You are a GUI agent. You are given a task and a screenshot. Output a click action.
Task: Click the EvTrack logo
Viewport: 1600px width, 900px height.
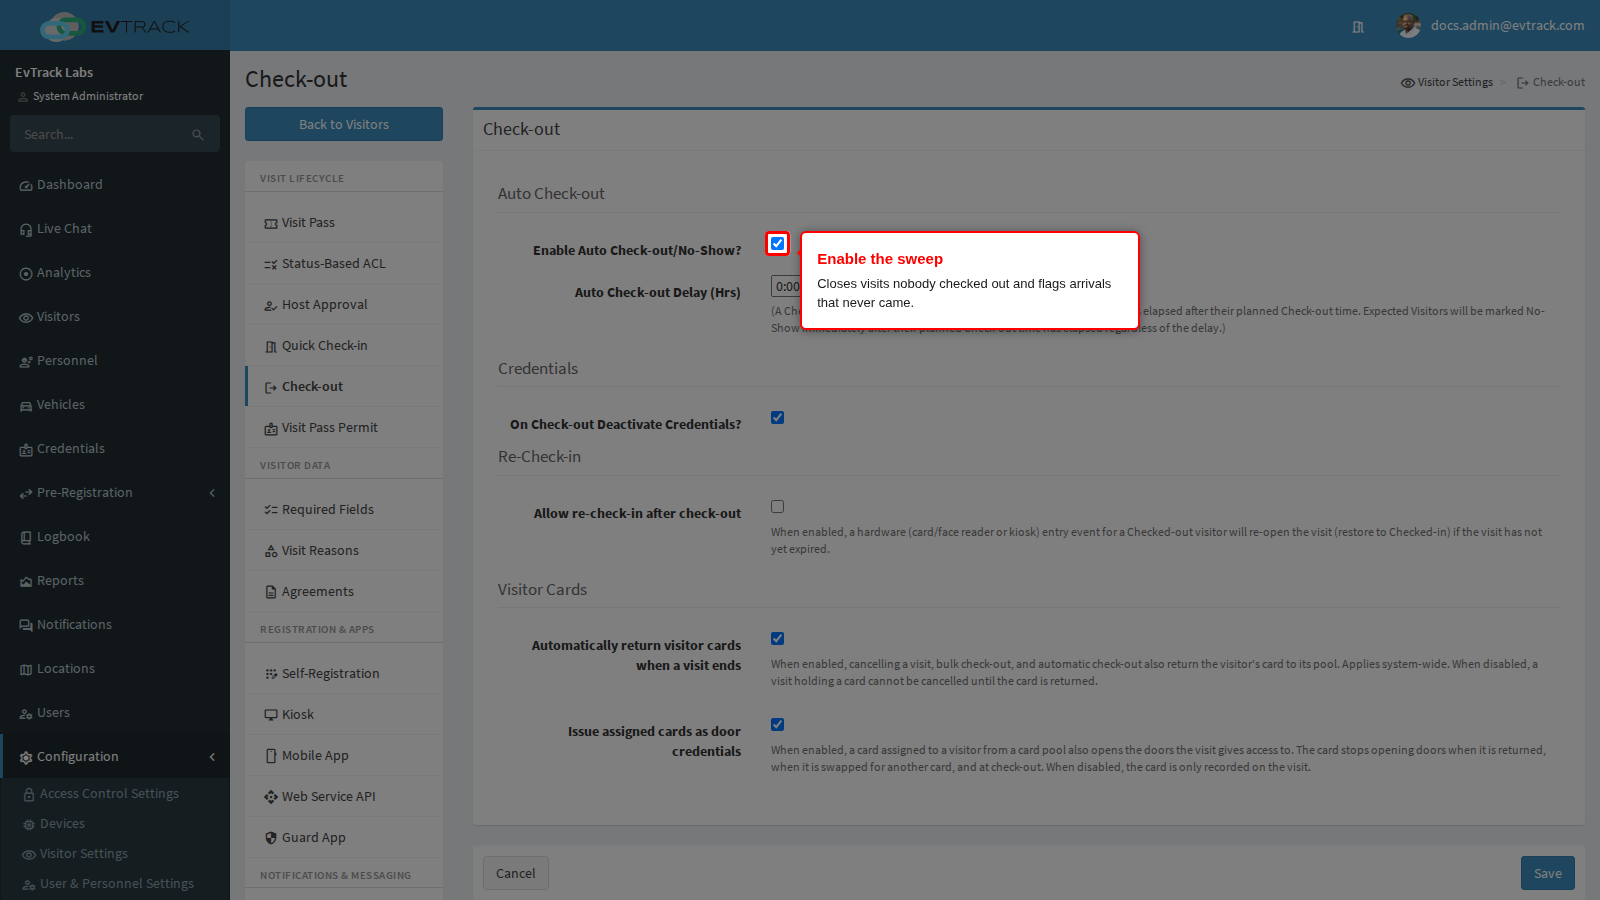tap(115, 26)
